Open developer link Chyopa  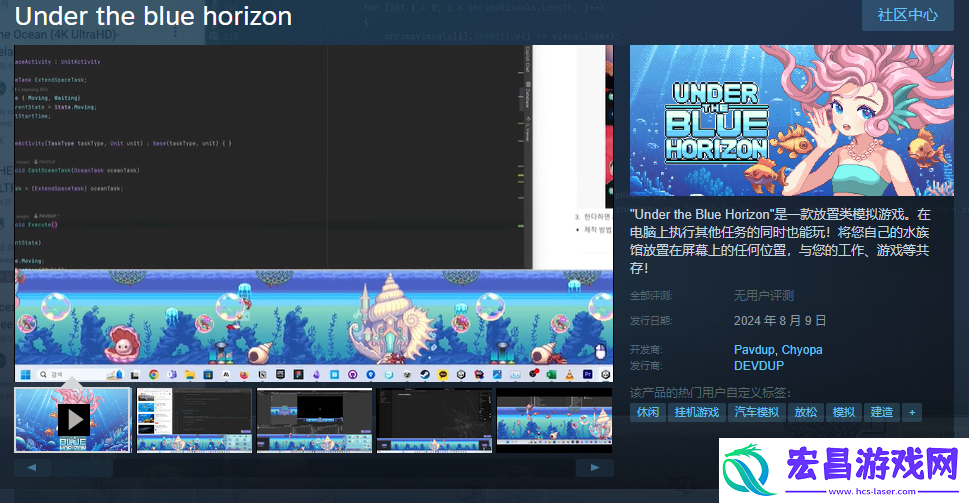tap(802, 350)
